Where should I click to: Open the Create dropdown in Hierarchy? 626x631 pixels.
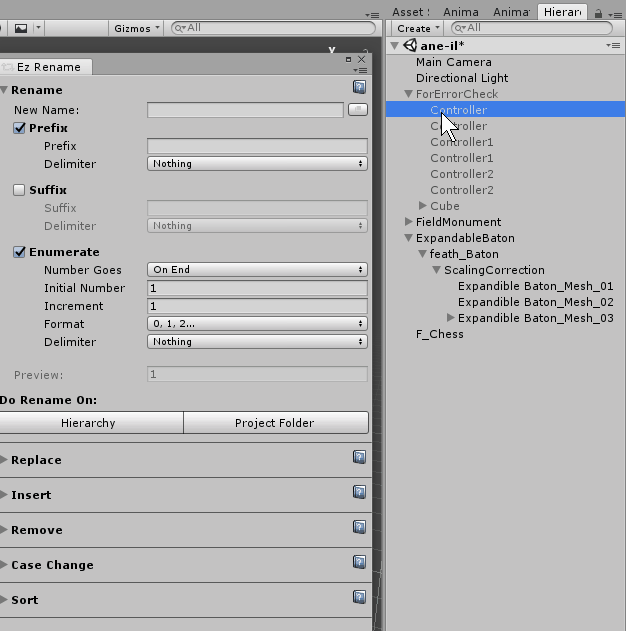[x=418, y=28]
